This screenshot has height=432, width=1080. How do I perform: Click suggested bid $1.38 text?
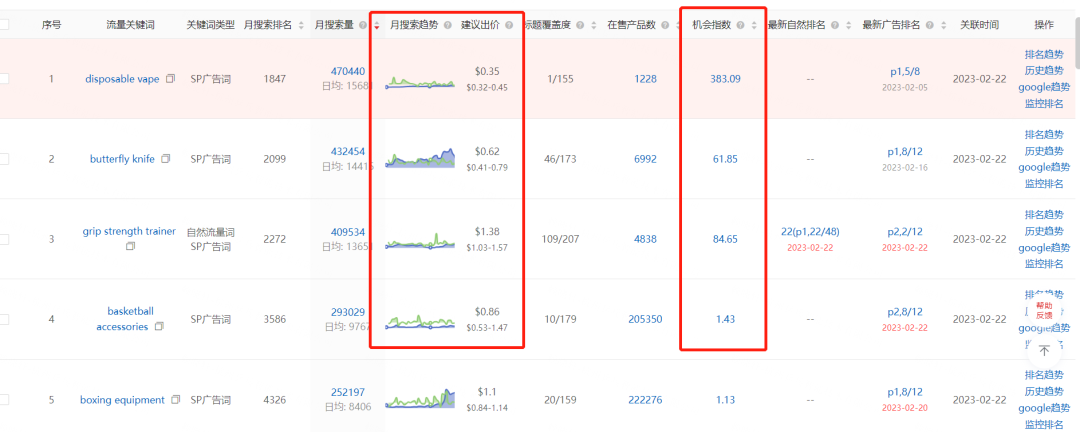(487, 232)
